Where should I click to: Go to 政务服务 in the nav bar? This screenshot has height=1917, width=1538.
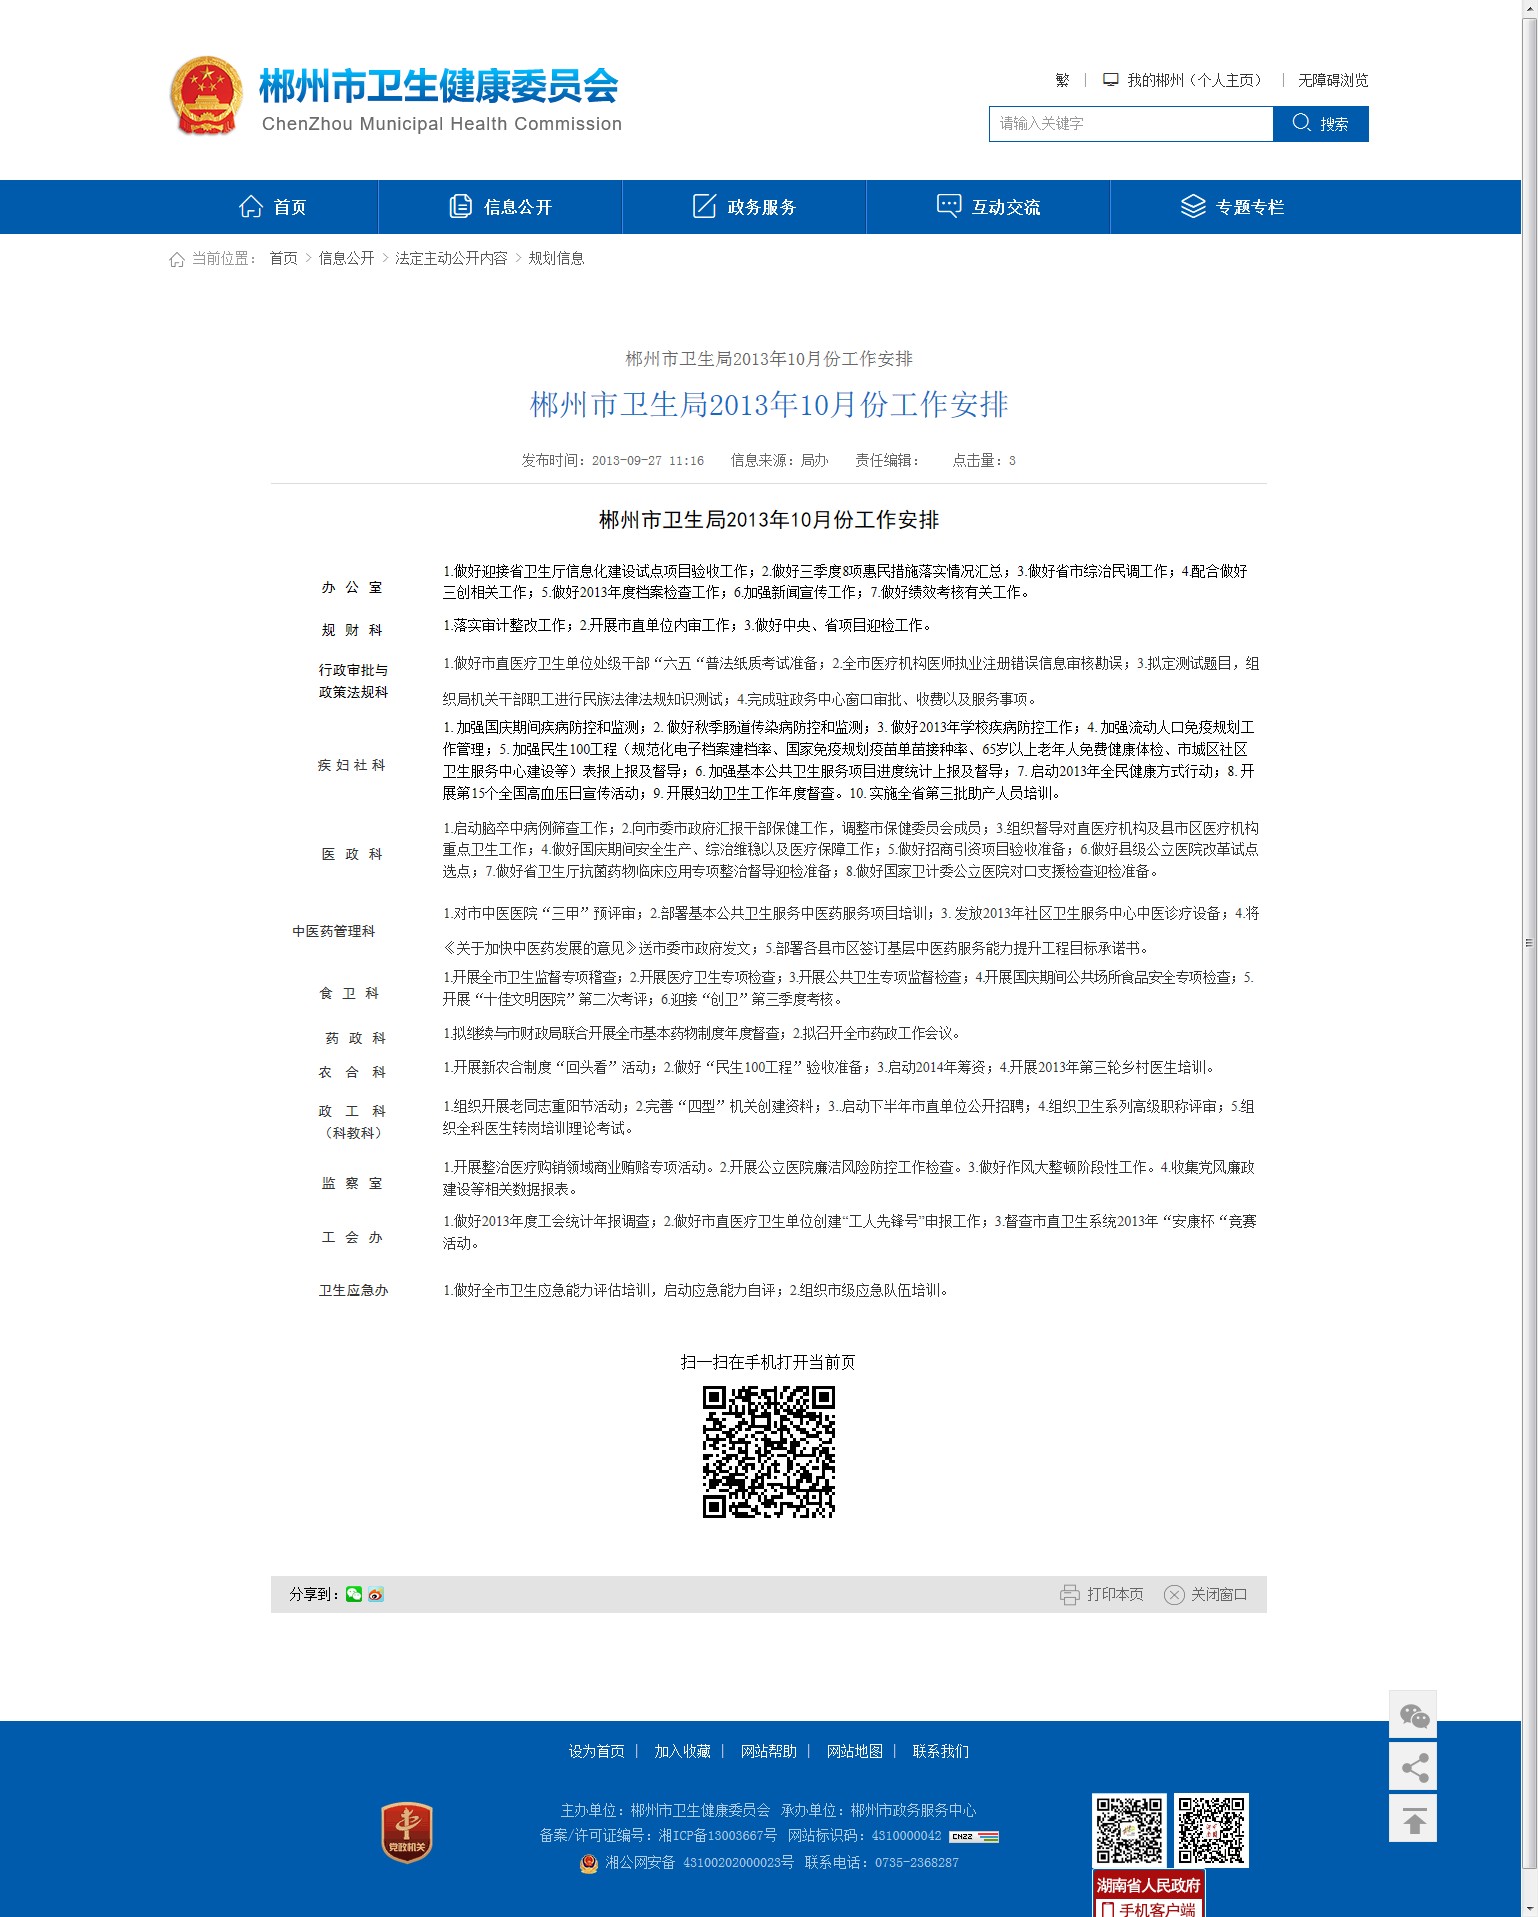click(x=744, y=207)
